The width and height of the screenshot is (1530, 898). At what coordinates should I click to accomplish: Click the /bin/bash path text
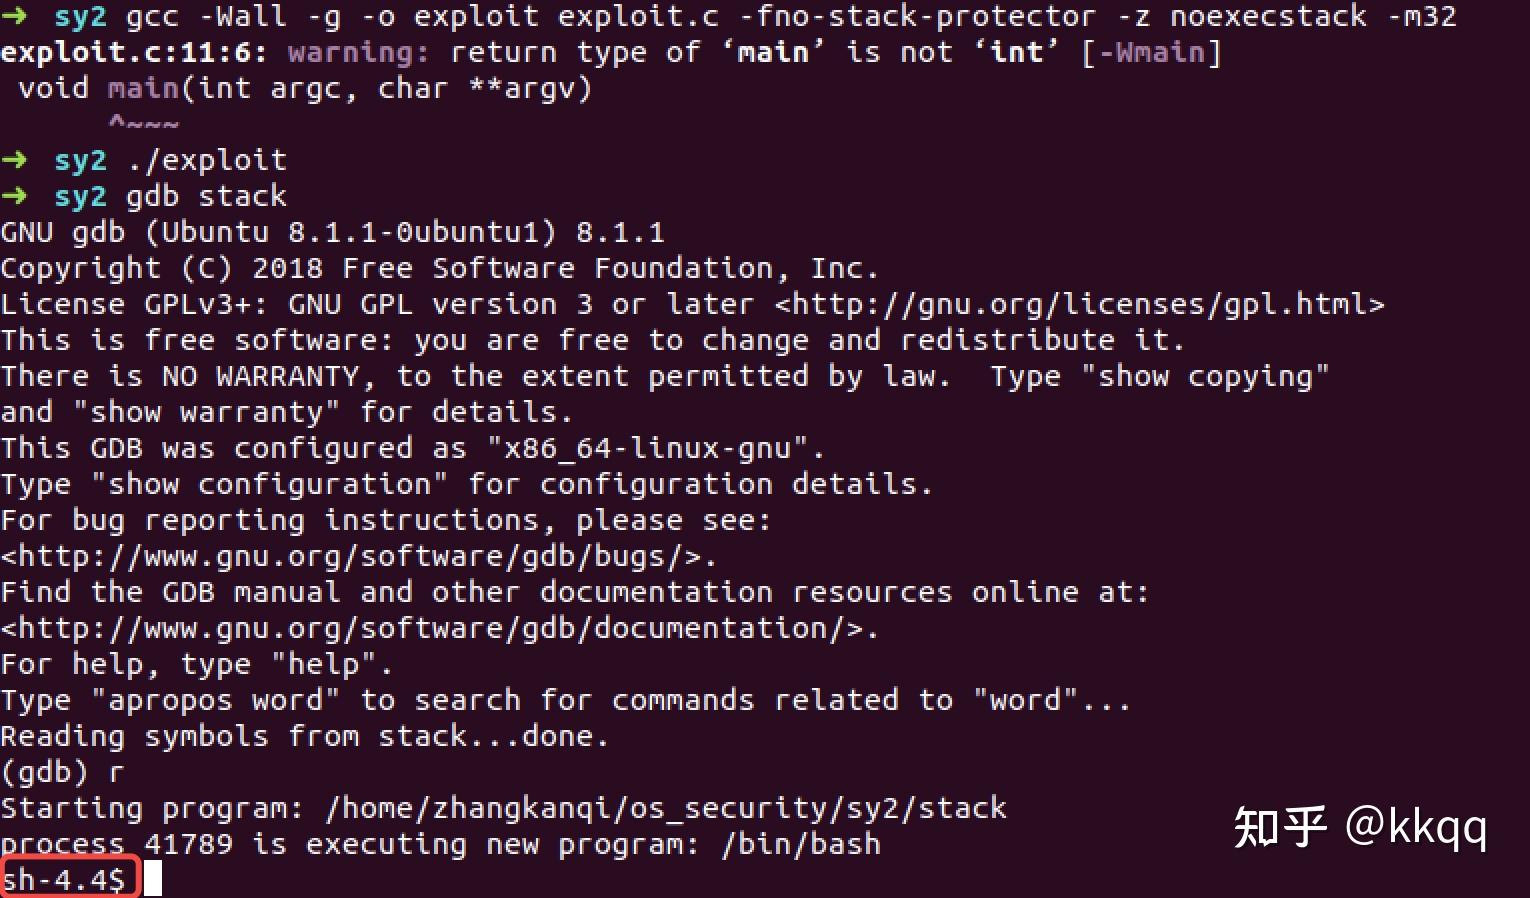[800, 844]
